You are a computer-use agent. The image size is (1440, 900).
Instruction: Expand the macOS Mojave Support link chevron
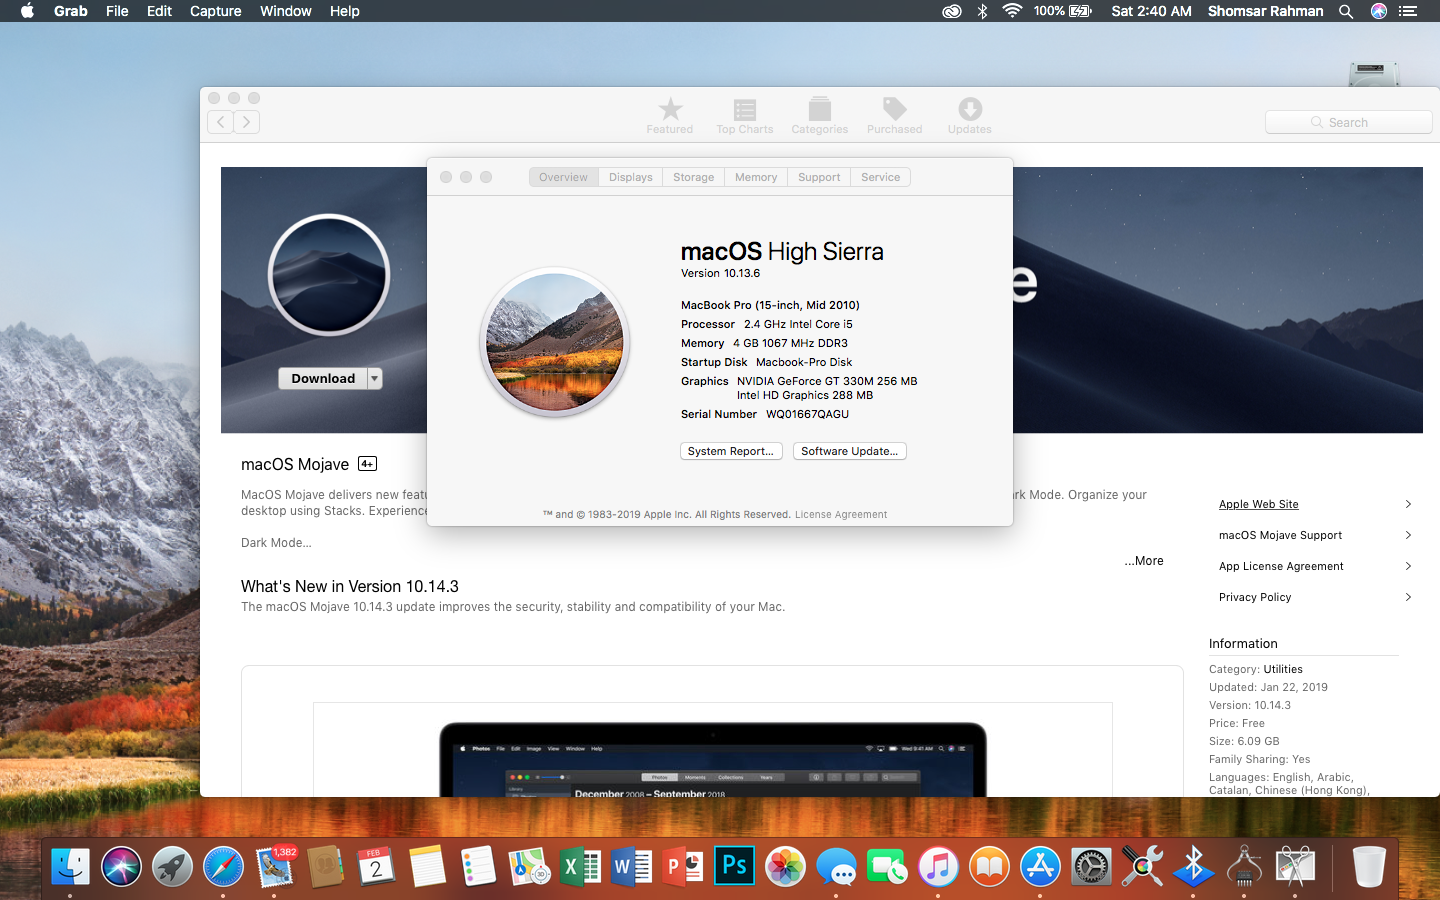click(1408, 535)
